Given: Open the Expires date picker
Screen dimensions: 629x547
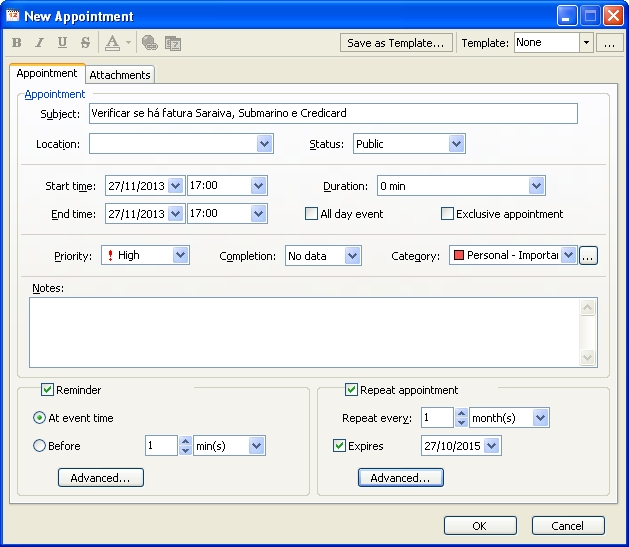Looking at the screenshot, I should point(491,446).
